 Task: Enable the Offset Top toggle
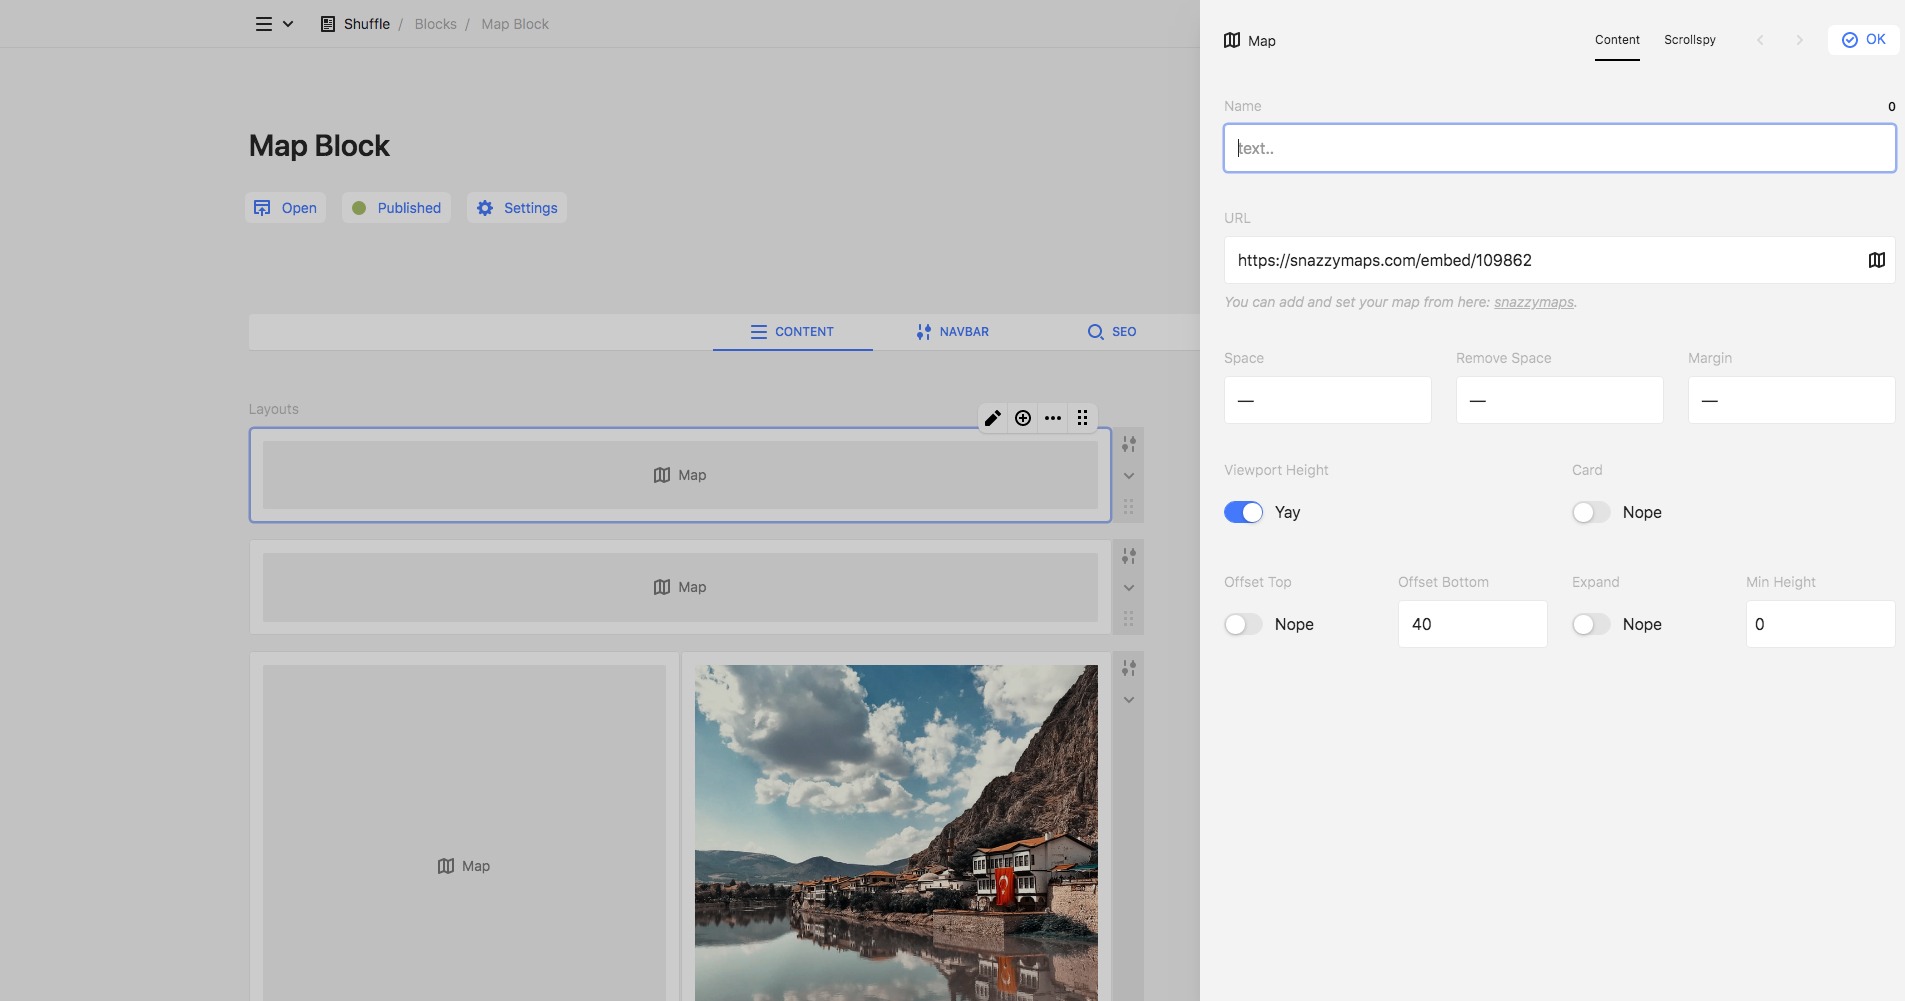1243,624
